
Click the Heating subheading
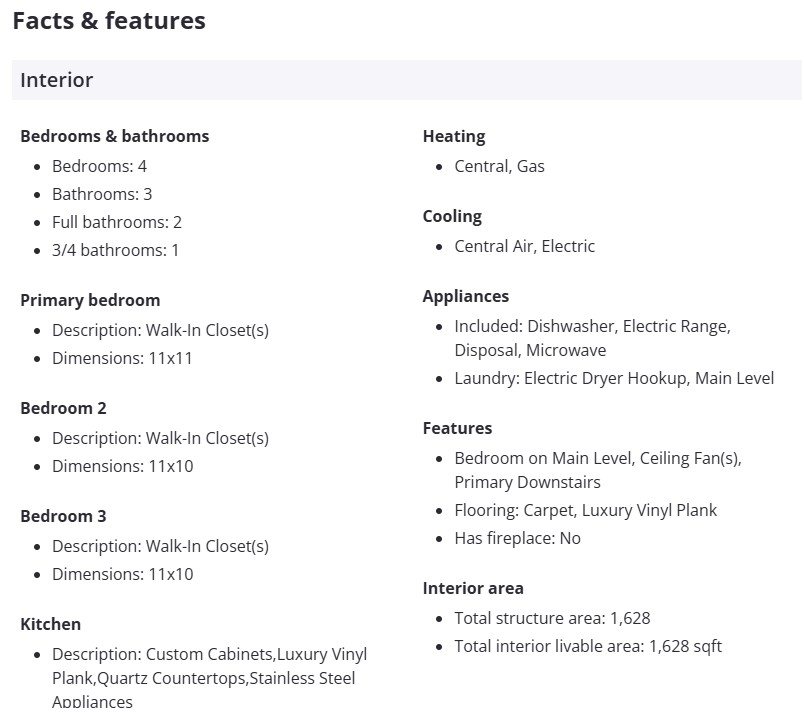(453, 136)
